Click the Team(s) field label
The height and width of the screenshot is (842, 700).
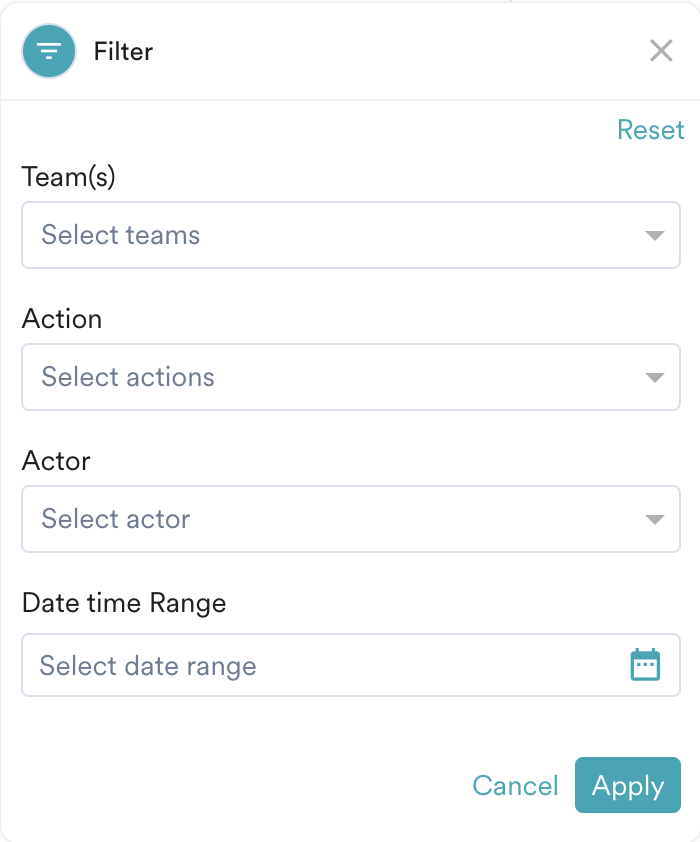68,177
